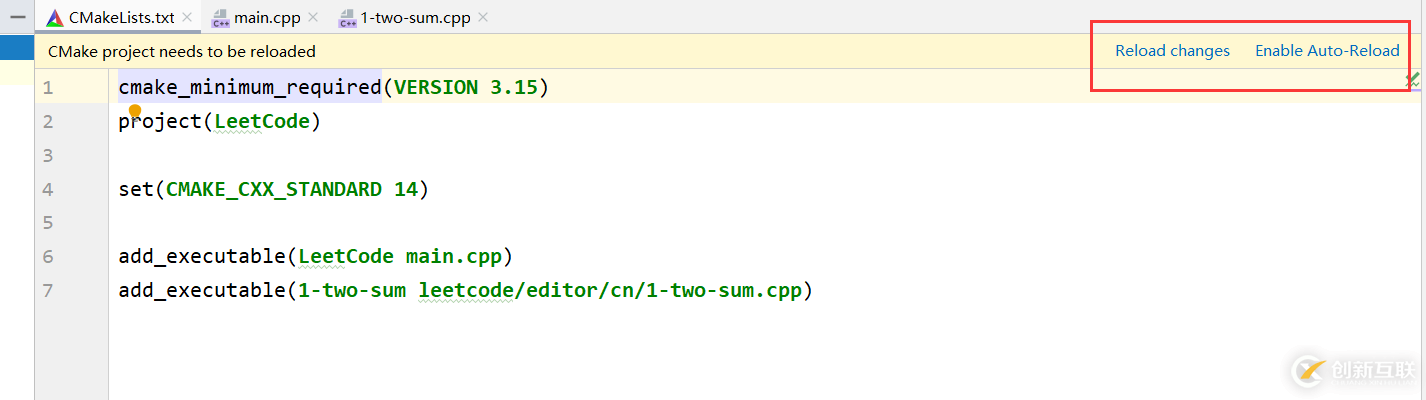Place cursor on cmake_minimum_required text

tap(250, 88)
